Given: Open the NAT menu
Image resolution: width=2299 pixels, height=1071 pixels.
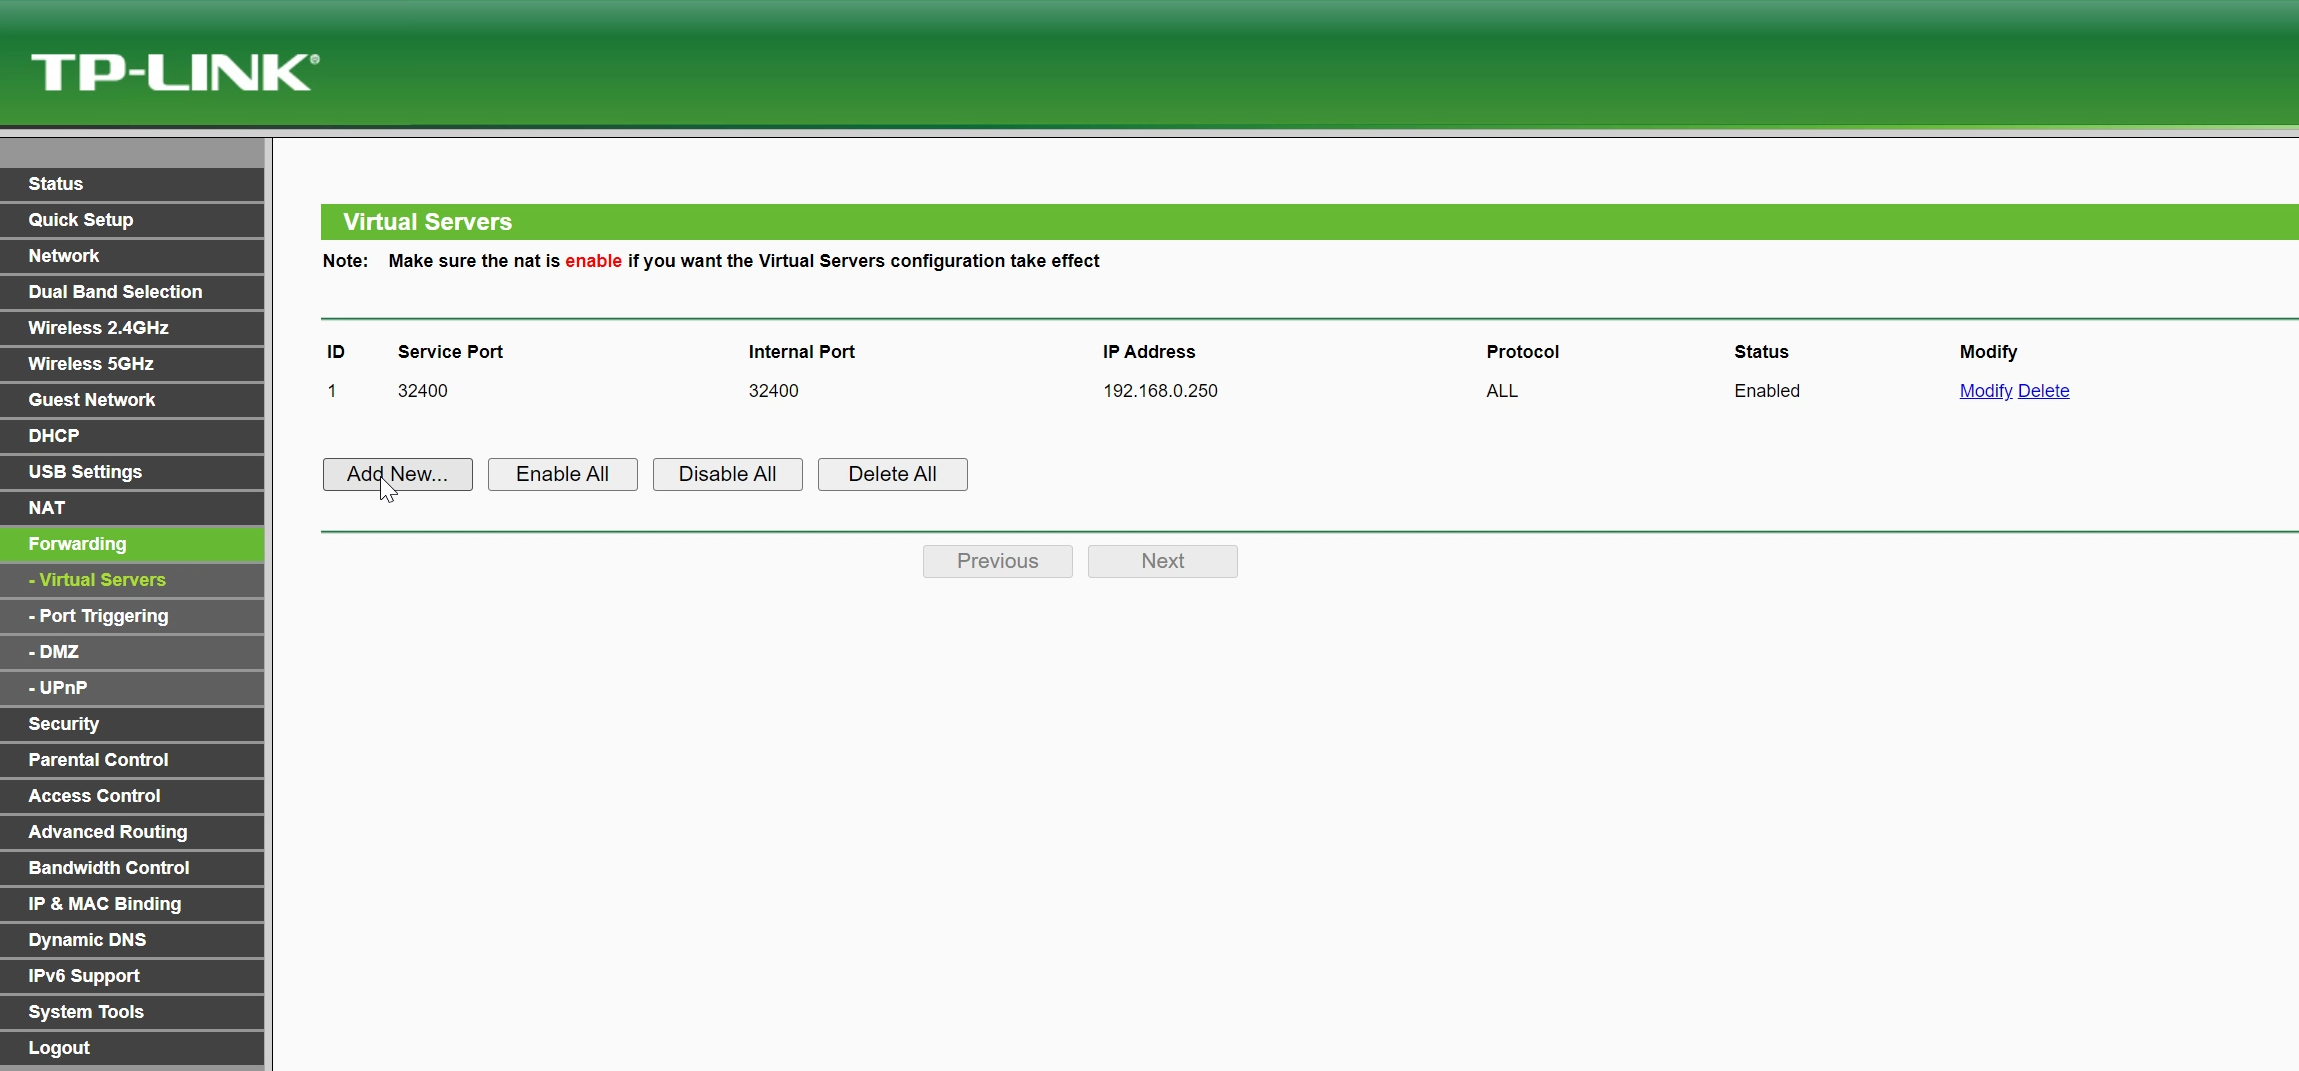Looking at the screenshot, I should pyautogui.click(x=132, y=508).
